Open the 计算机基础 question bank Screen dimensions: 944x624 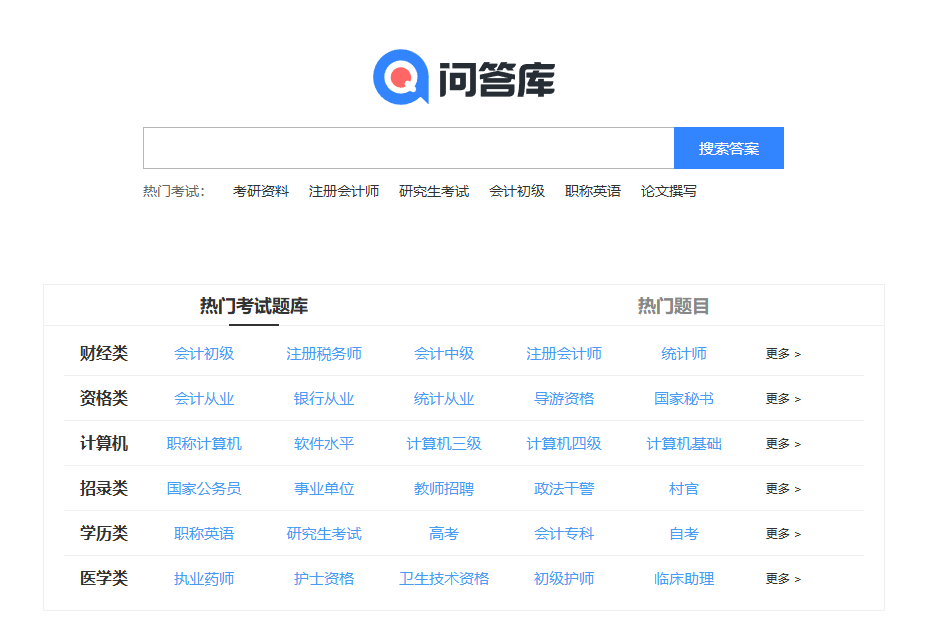(684, 444)
